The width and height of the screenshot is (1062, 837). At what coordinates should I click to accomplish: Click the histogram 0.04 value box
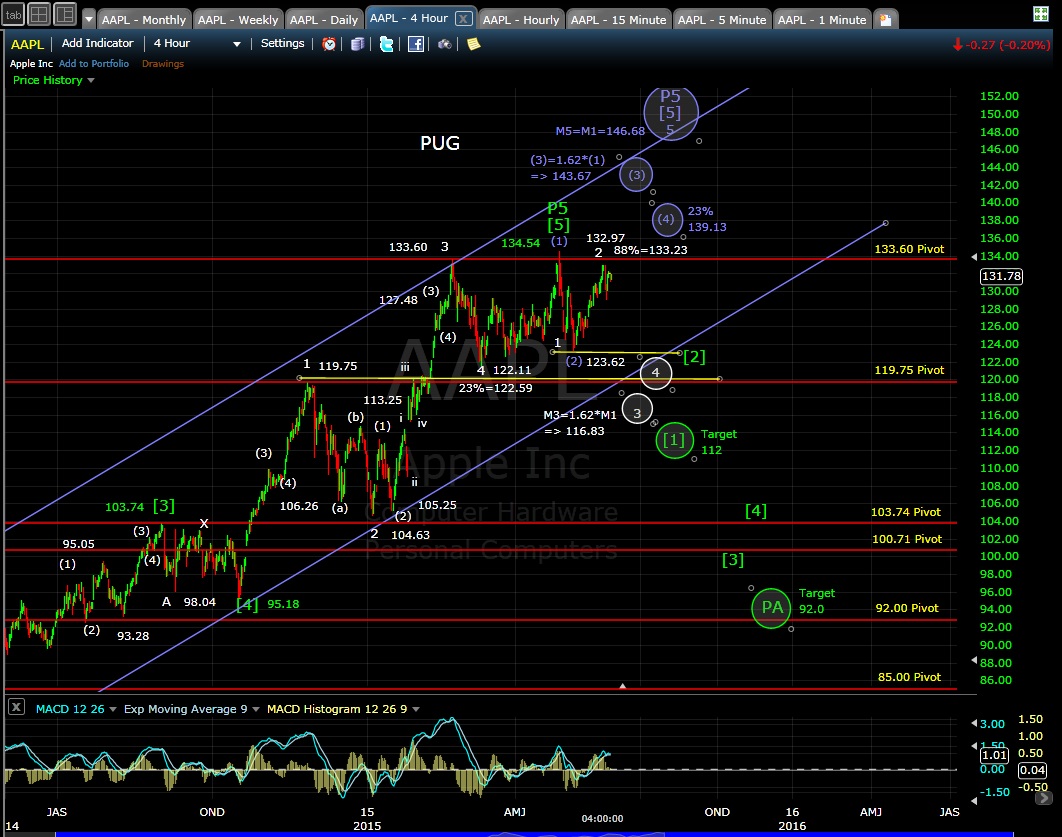[1032, 770]
